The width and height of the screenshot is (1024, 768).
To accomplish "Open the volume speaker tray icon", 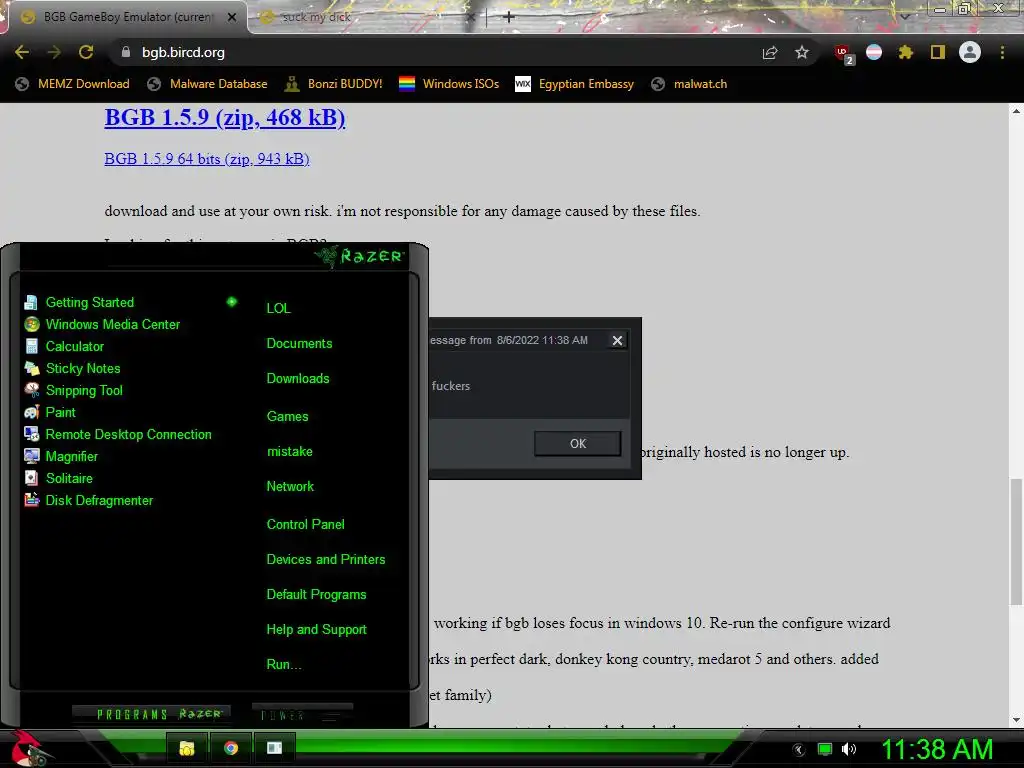I will (848, 749).
